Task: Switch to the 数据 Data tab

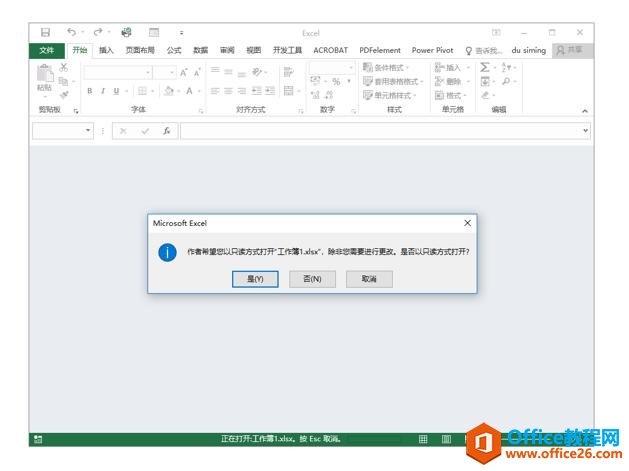Action: (x=200, y=51)
